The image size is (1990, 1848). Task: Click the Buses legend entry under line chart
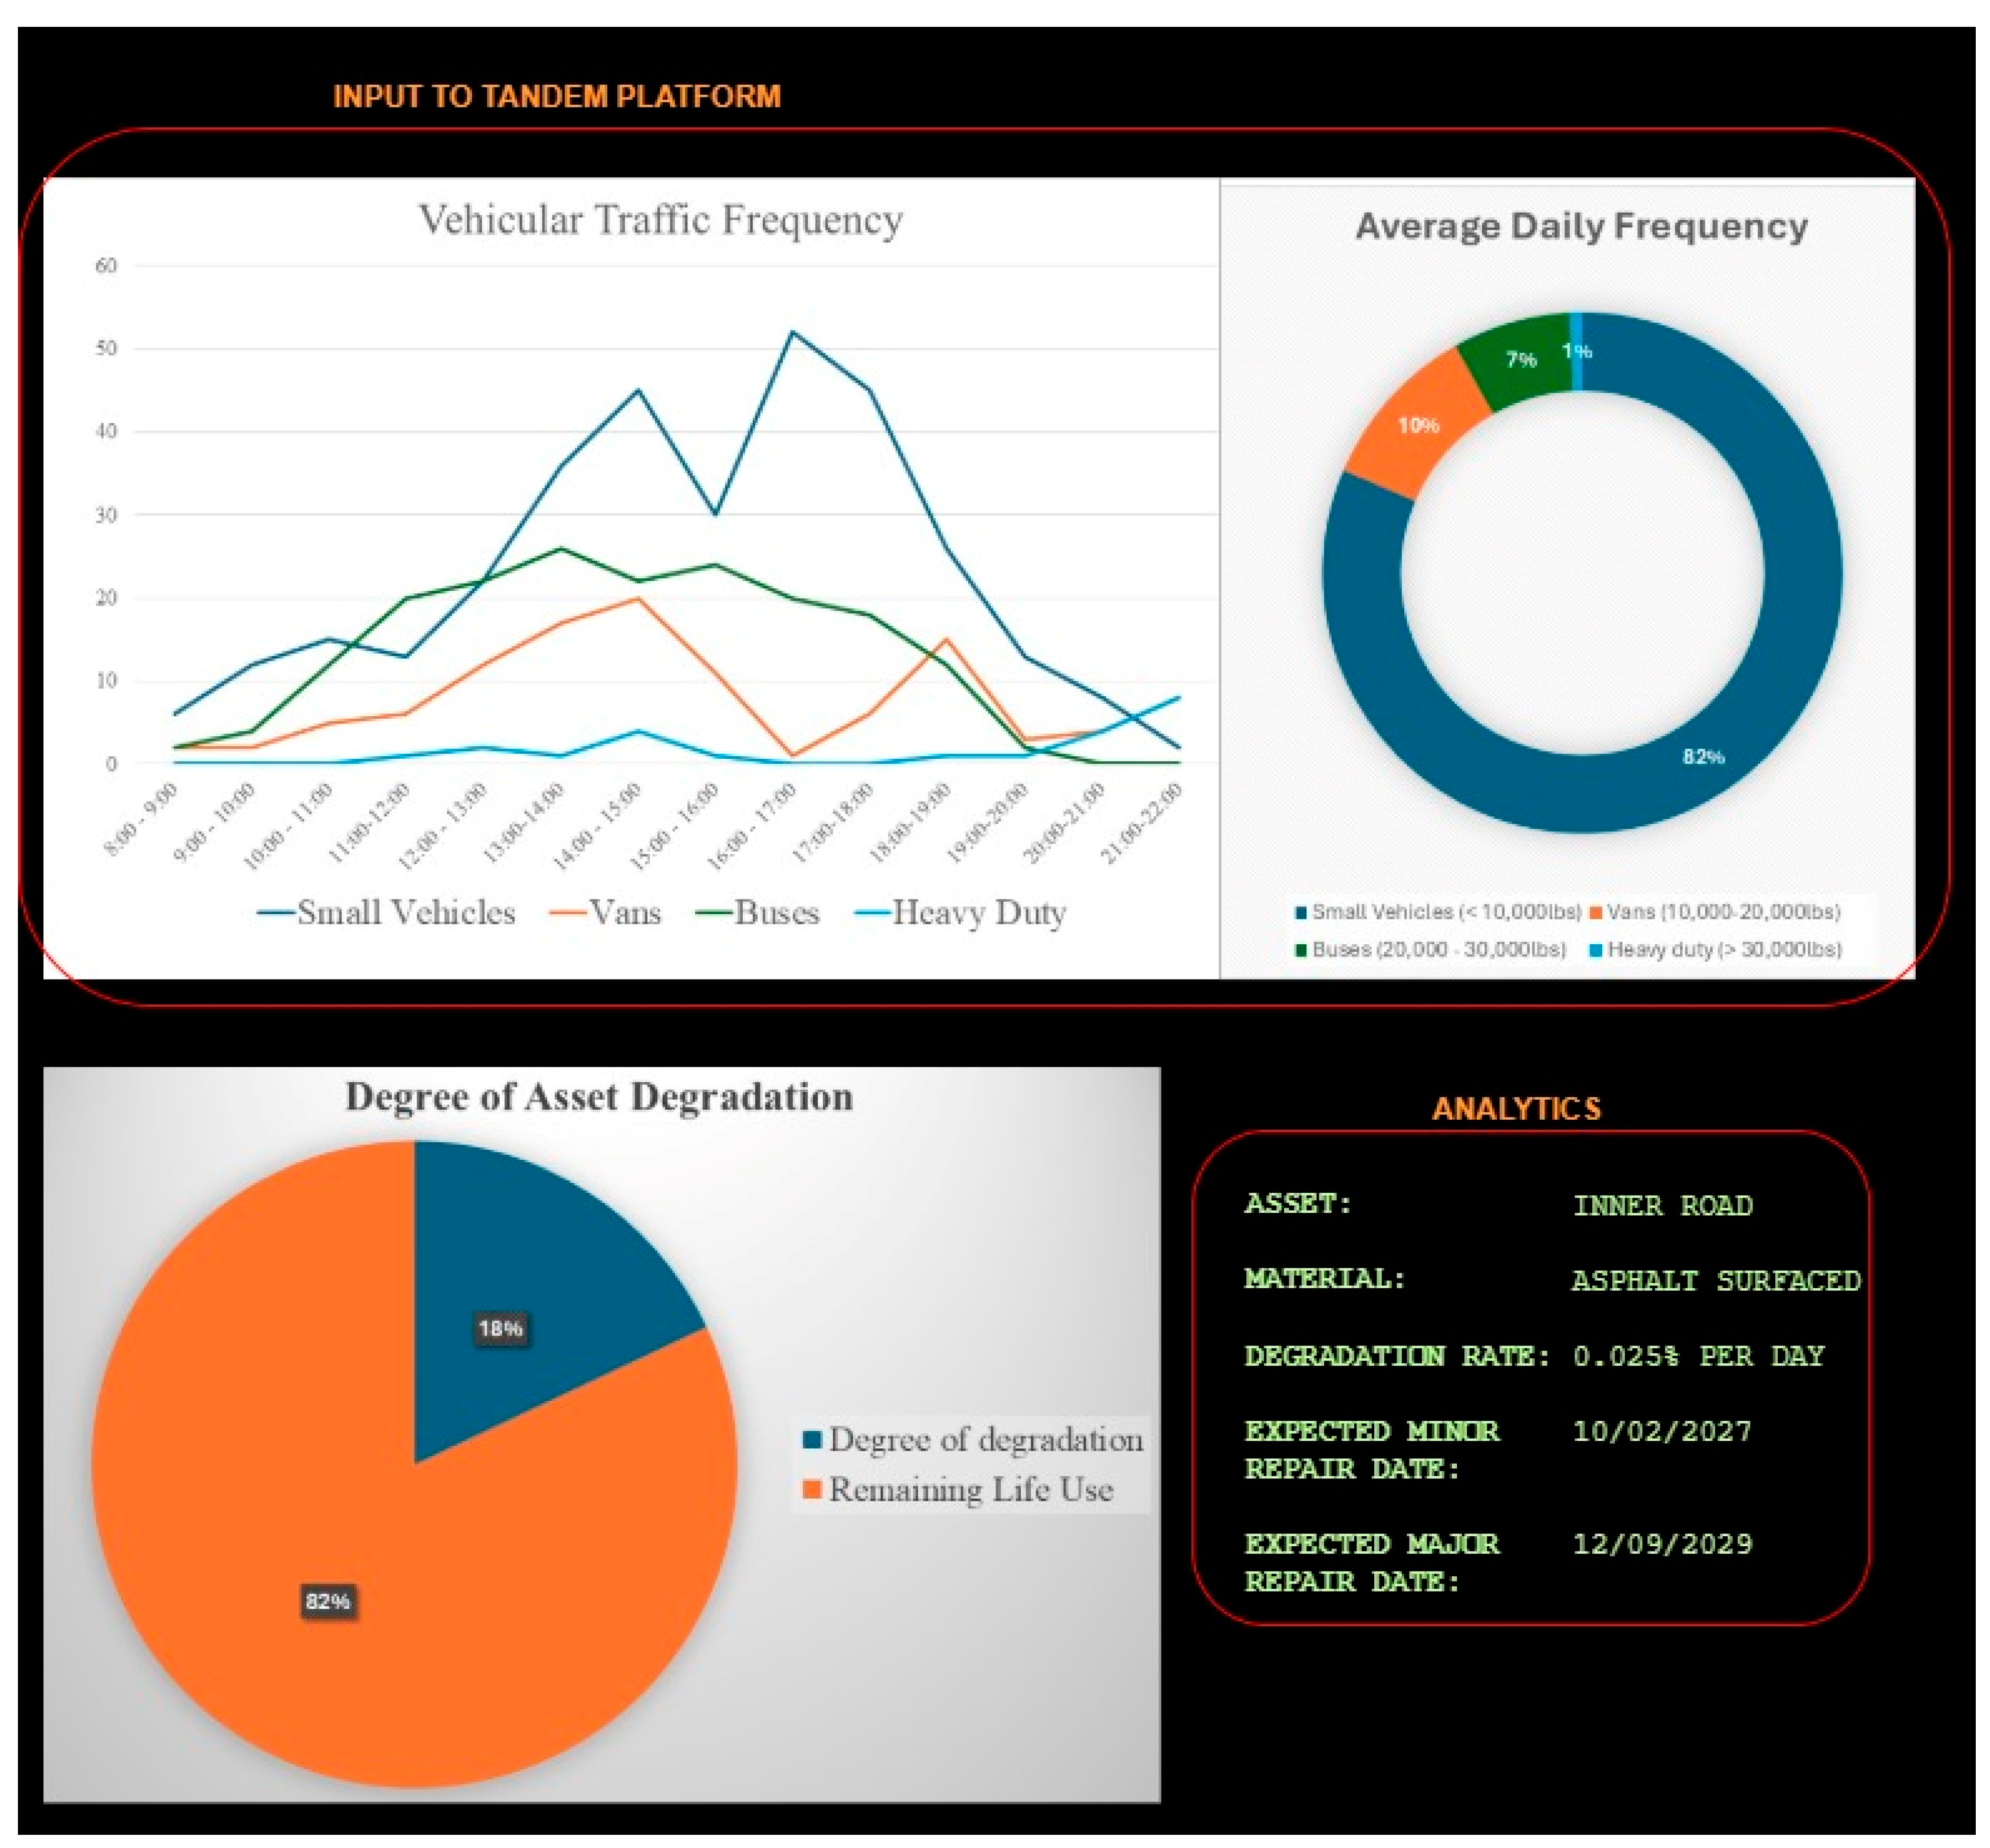[x=758, y=912]
